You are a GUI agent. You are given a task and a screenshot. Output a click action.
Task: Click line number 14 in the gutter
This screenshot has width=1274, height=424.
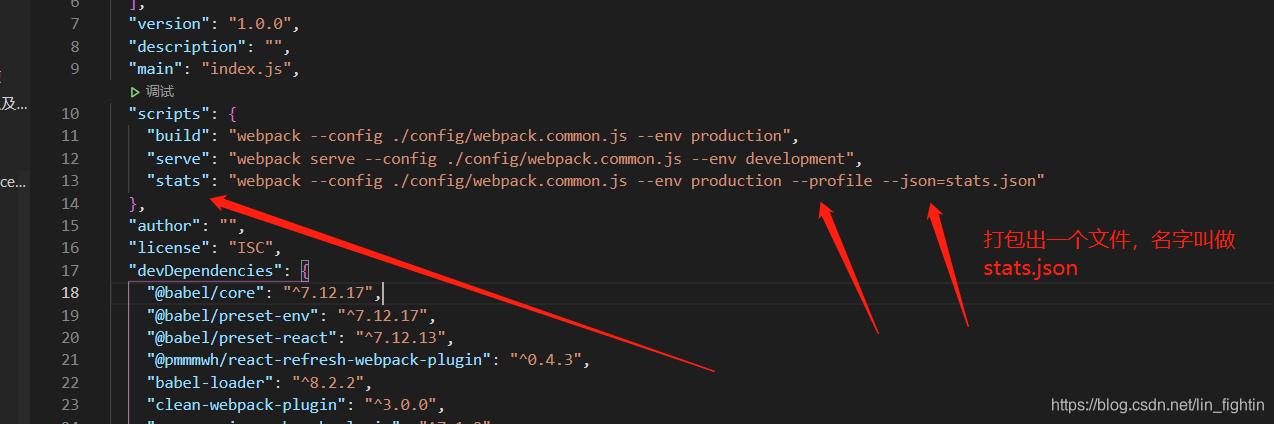[70, 204]
